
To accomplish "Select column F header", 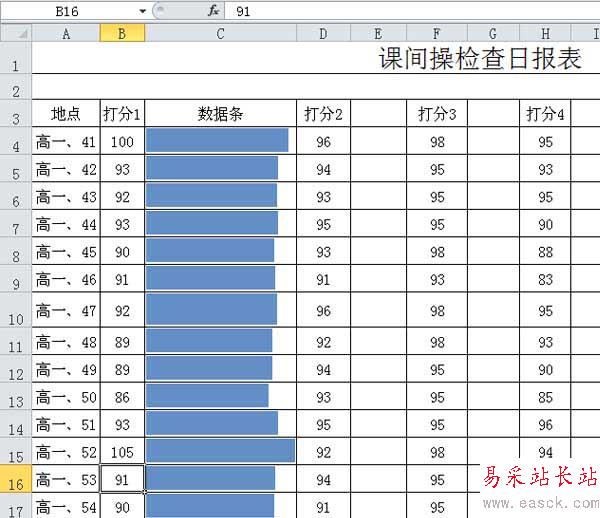I will coord(437,33).
